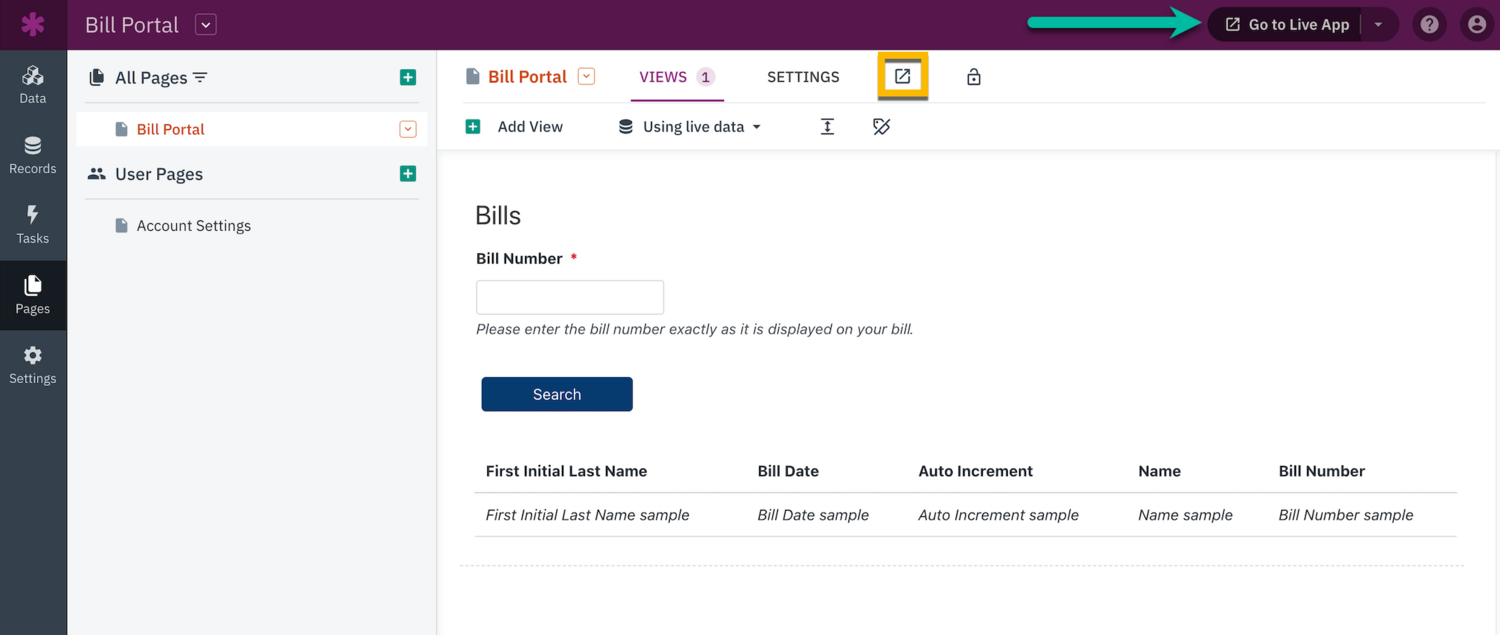The height and width of the screenshot is (635, 1500).
Task: Toggle field labels with the crossed tag icon
Action: 881,126
